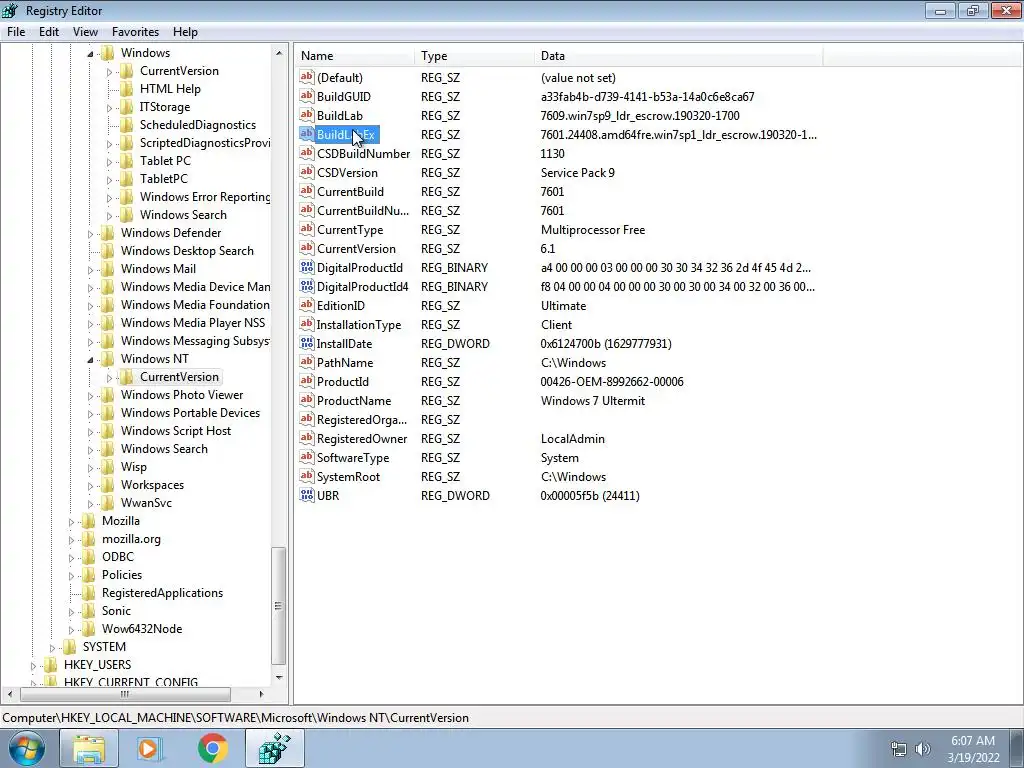Collapse the Windows key in the tree

tap(90, 54)
